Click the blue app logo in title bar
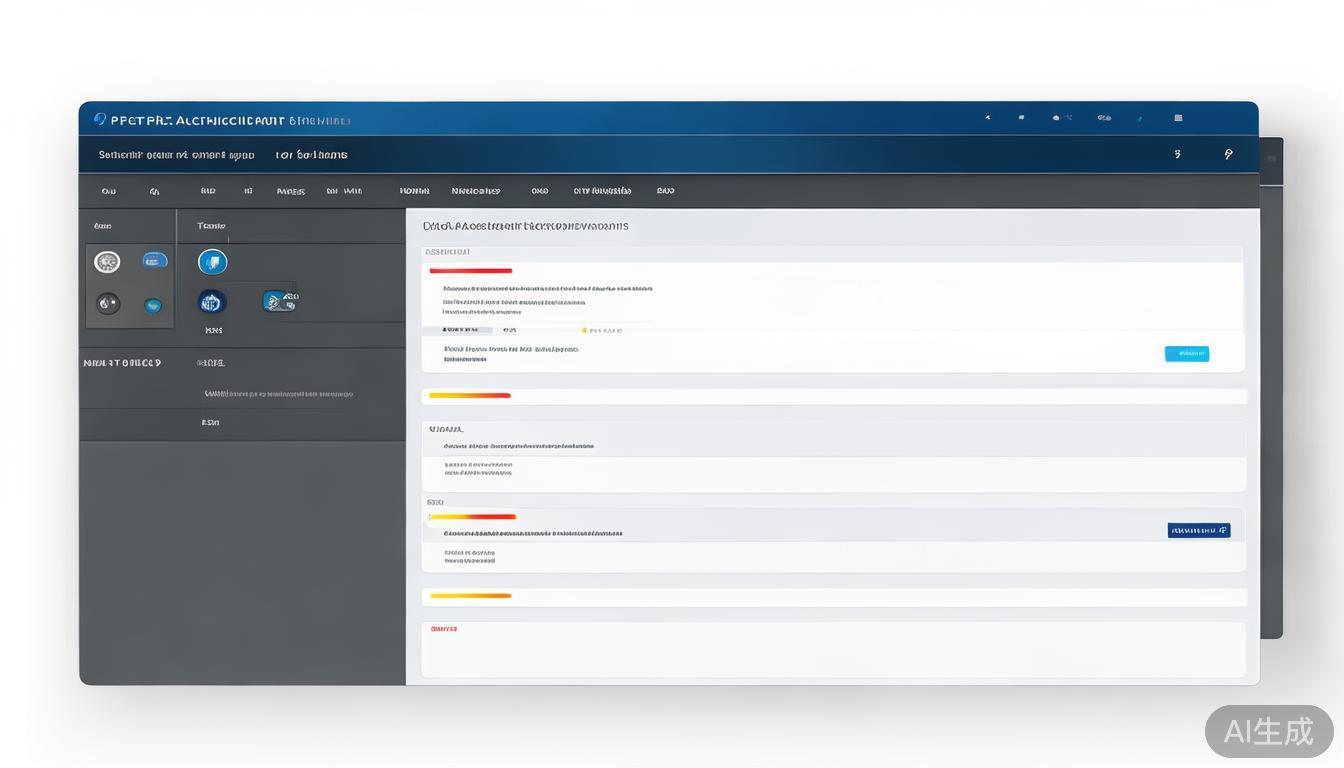 pos(99,119)
